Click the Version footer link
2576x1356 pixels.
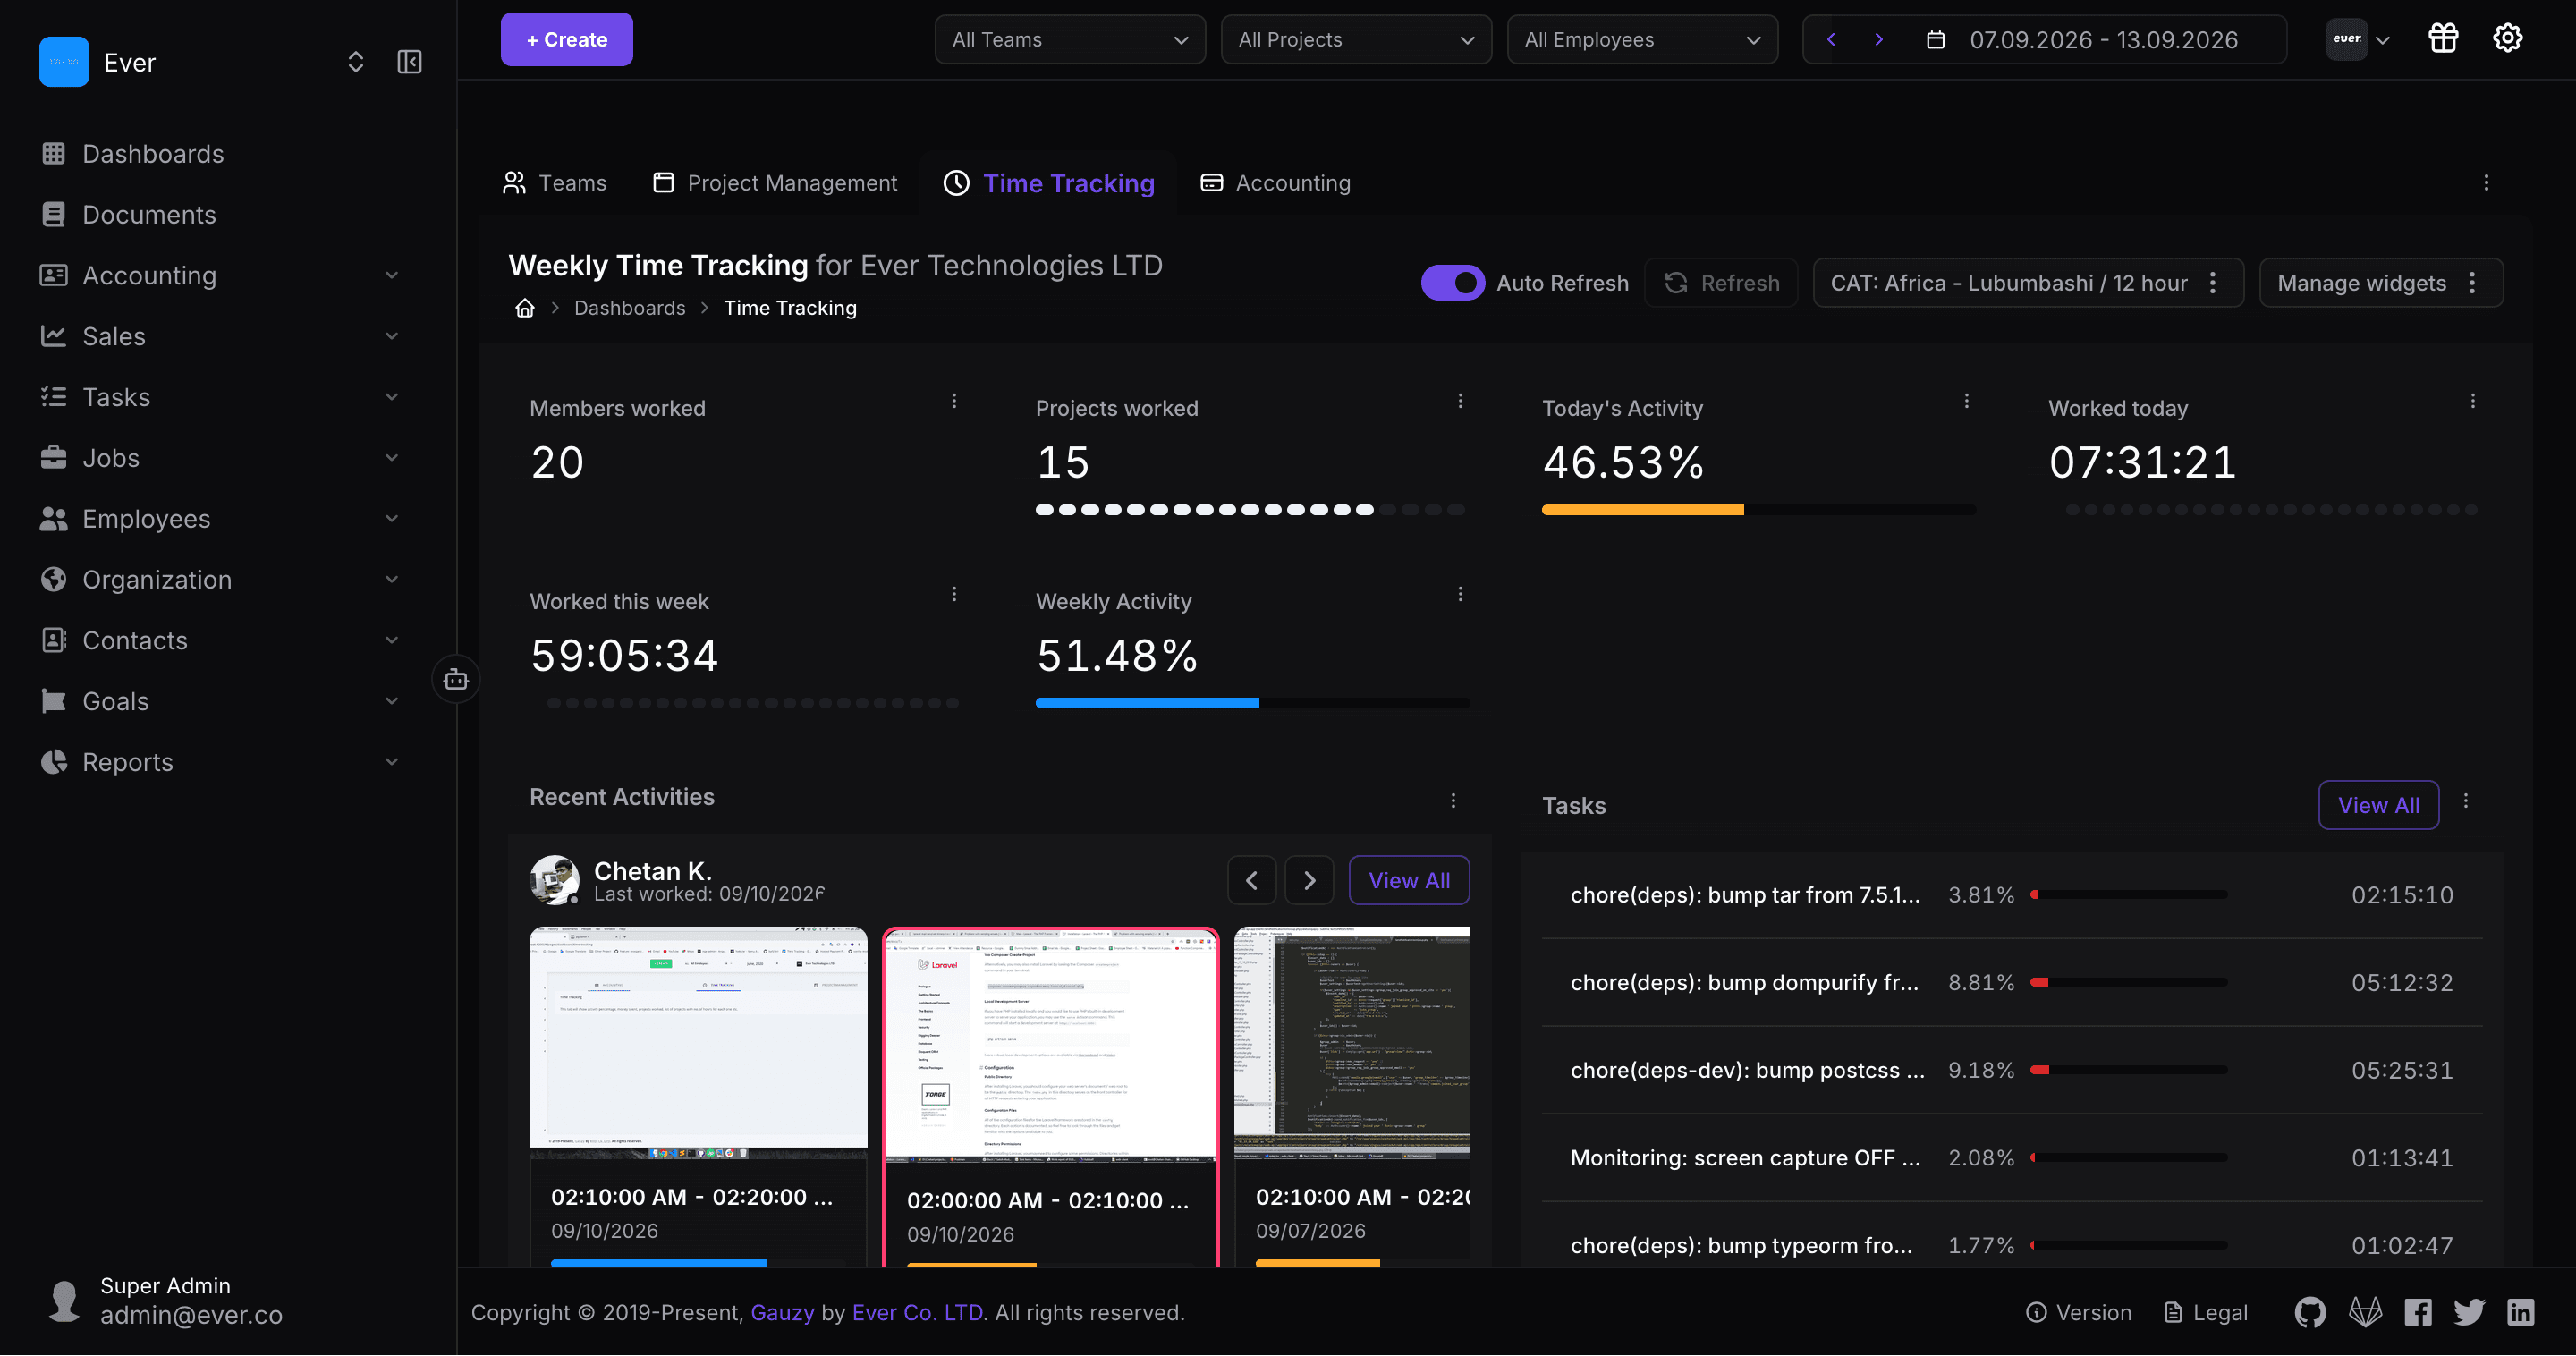point(2079,1313)
